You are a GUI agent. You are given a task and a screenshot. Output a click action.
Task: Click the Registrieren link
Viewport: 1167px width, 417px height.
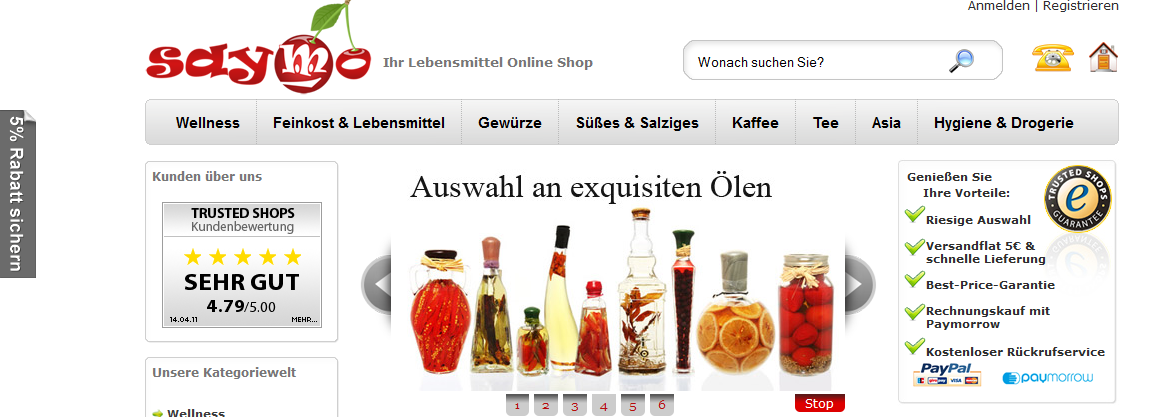1081,6
